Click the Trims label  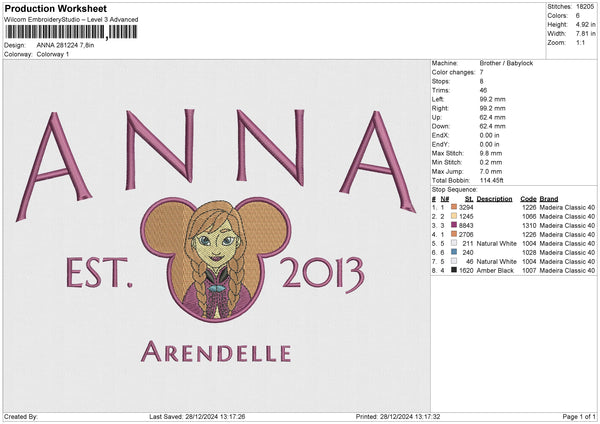click(440, 90)
